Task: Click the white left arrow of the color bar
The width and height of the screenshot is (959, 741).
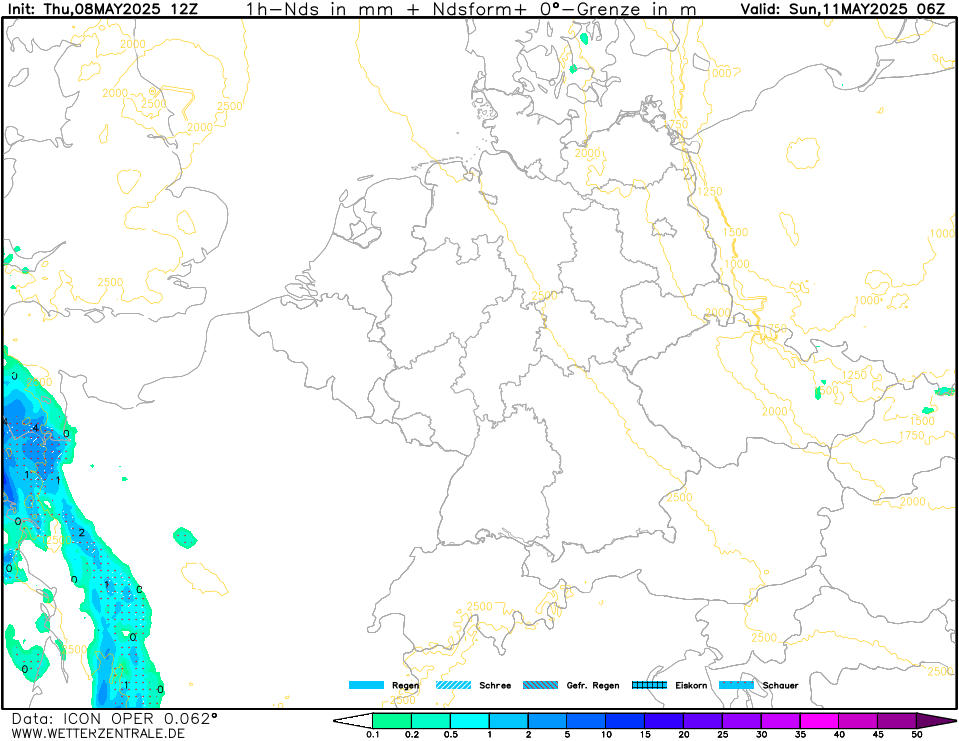Action: pyautogui.click(x=355, y=721)
